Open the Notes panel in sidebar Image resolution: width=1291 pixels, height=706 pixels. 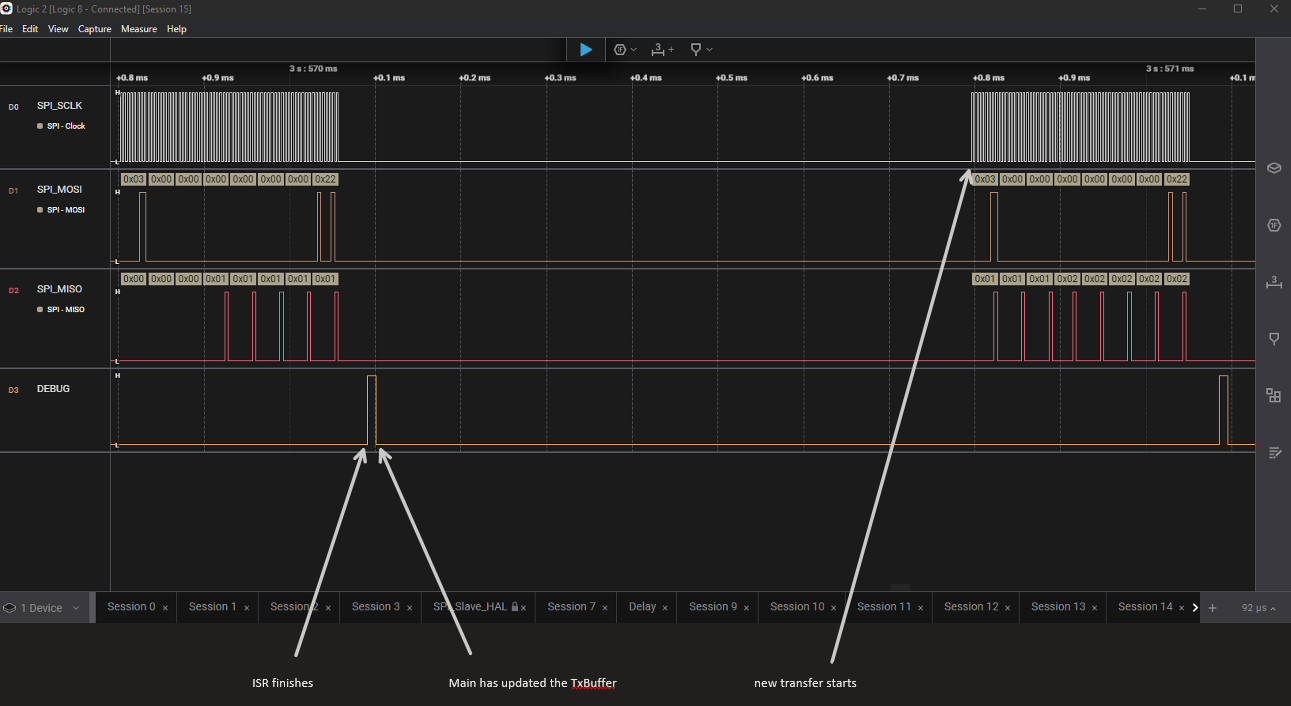pos(1273,453)
